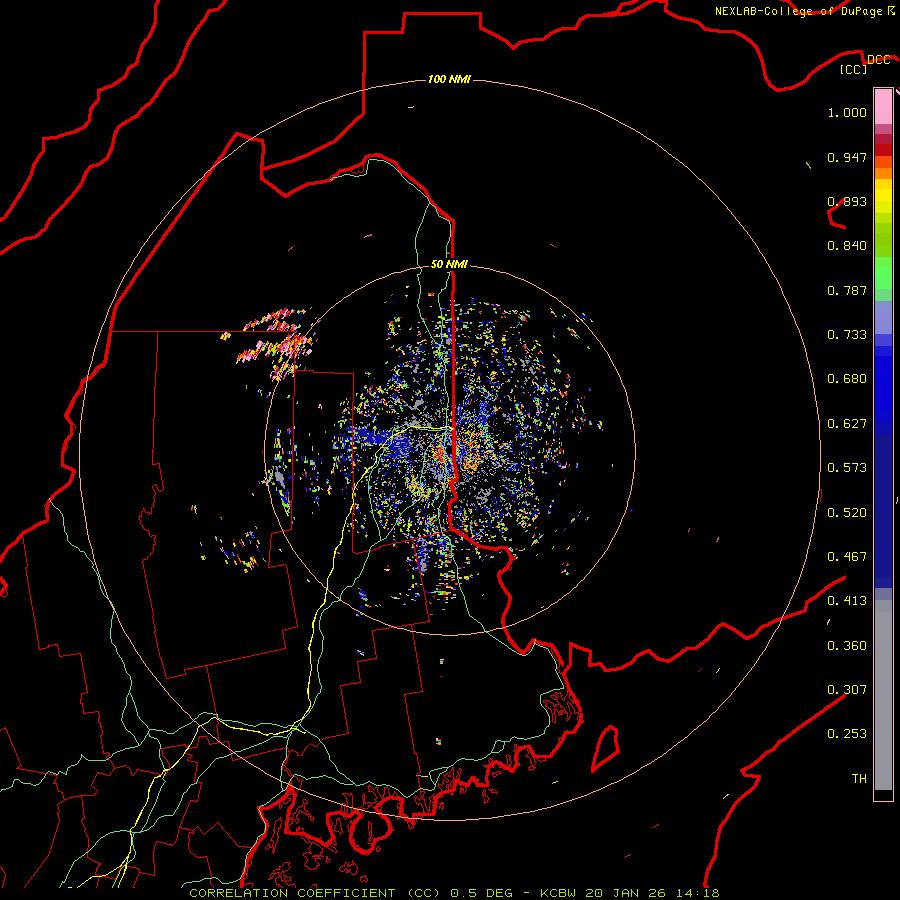Click the 0.253 legend value
900x900 pixels.
(847, 734)
